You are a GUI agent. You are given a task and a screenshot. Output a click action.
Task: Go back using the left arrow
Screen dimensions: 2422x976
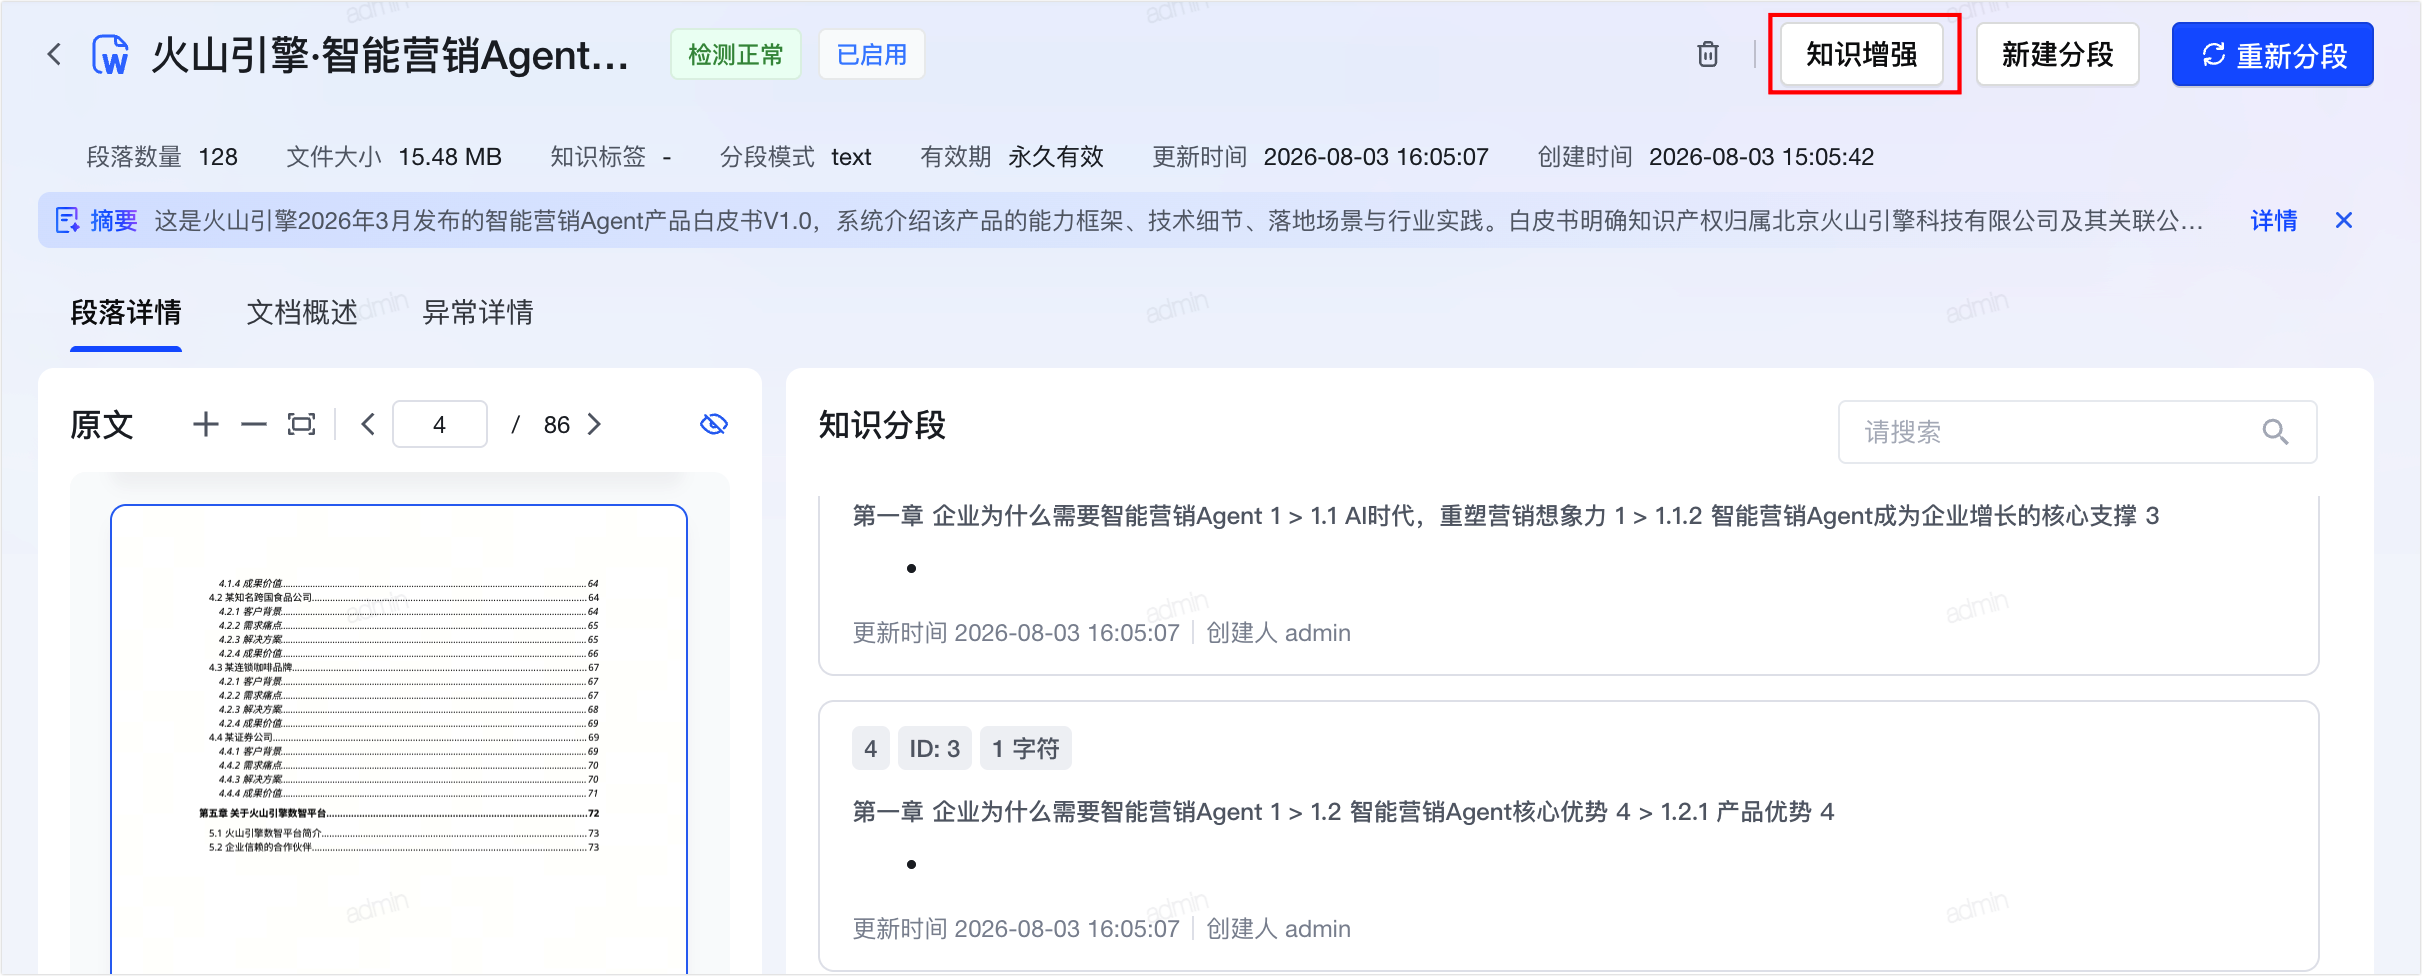point(55,54)
